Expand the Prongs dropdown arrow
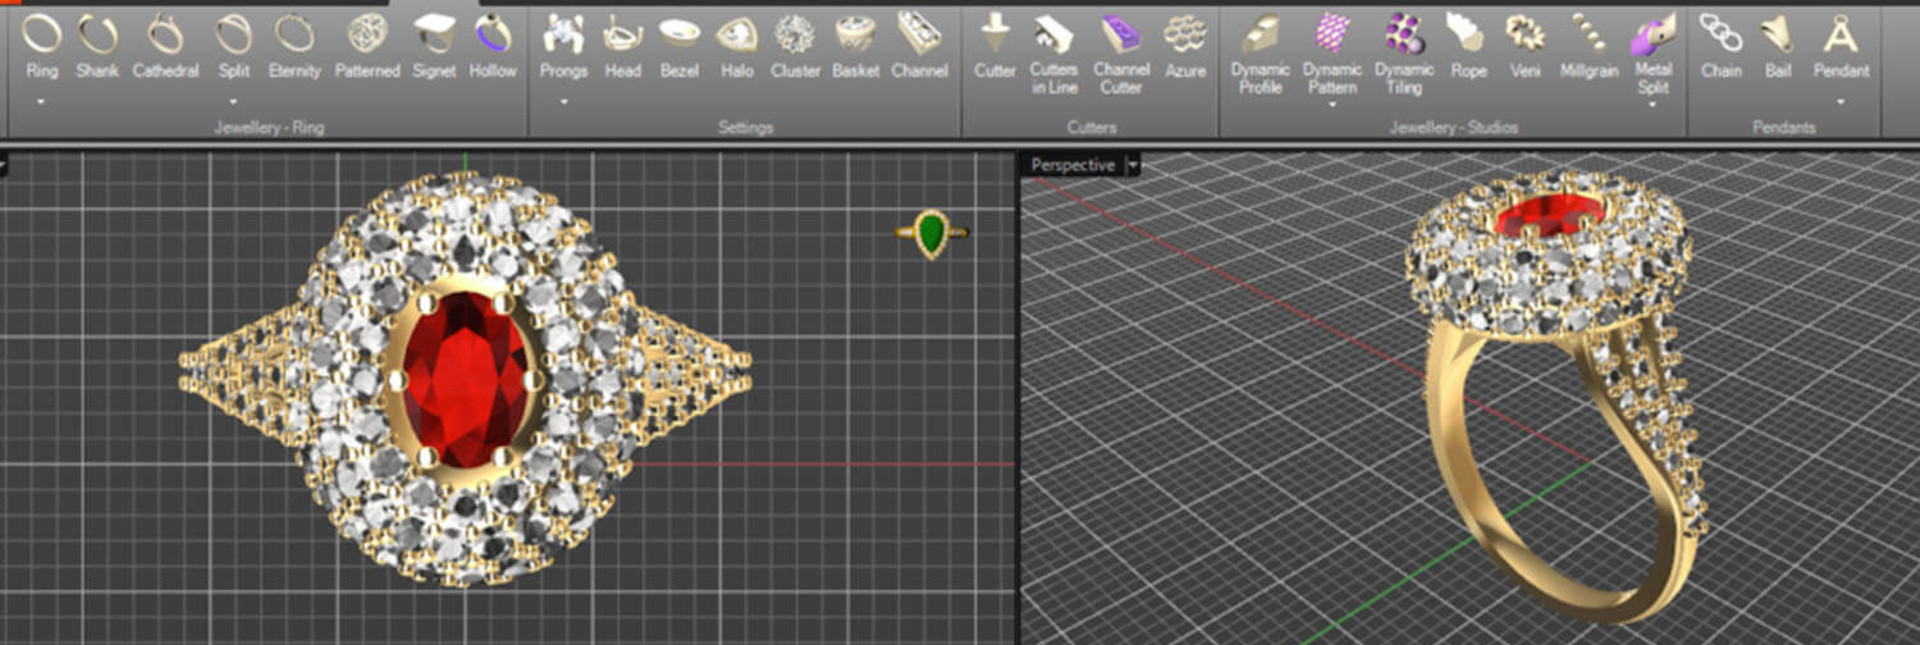The height and width of the screenshot is (645, 1920). pos(564,102)
